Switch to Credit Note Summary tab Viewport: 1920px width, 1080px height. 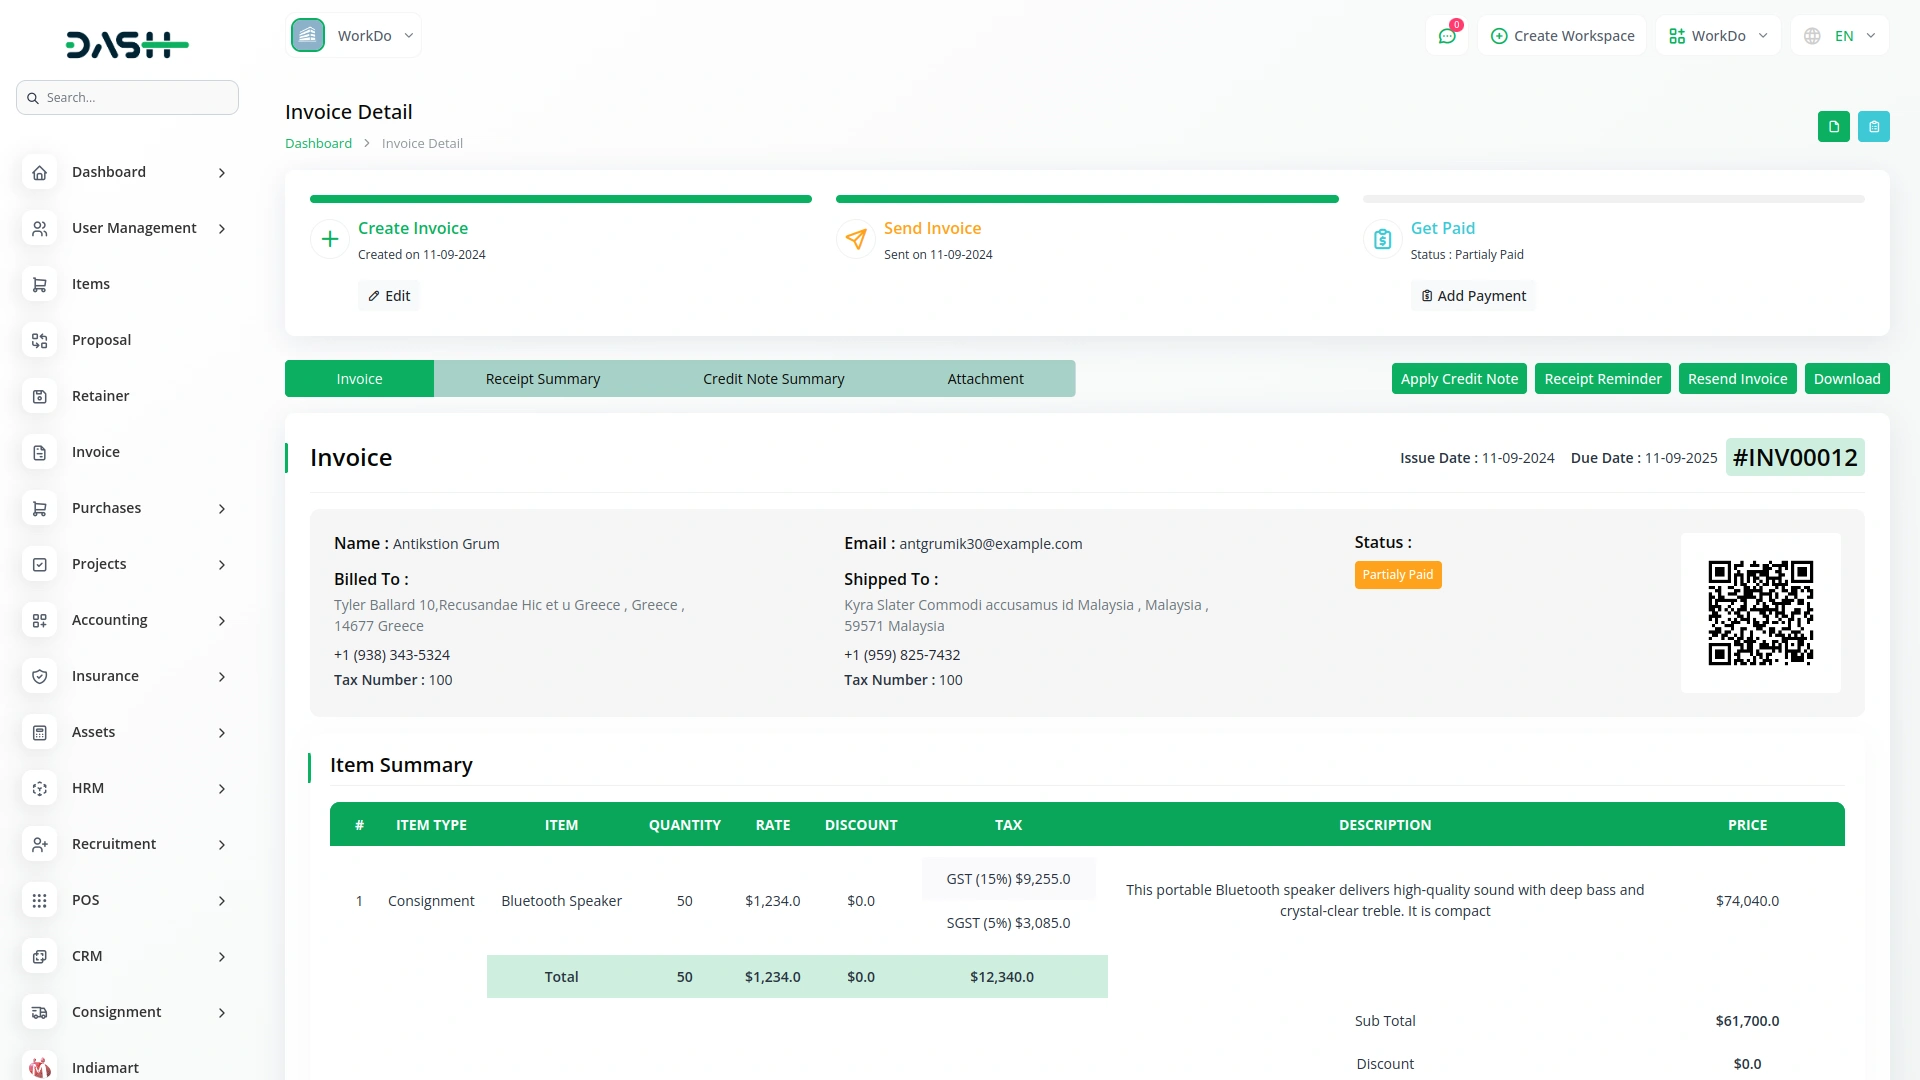coord(773,379)
